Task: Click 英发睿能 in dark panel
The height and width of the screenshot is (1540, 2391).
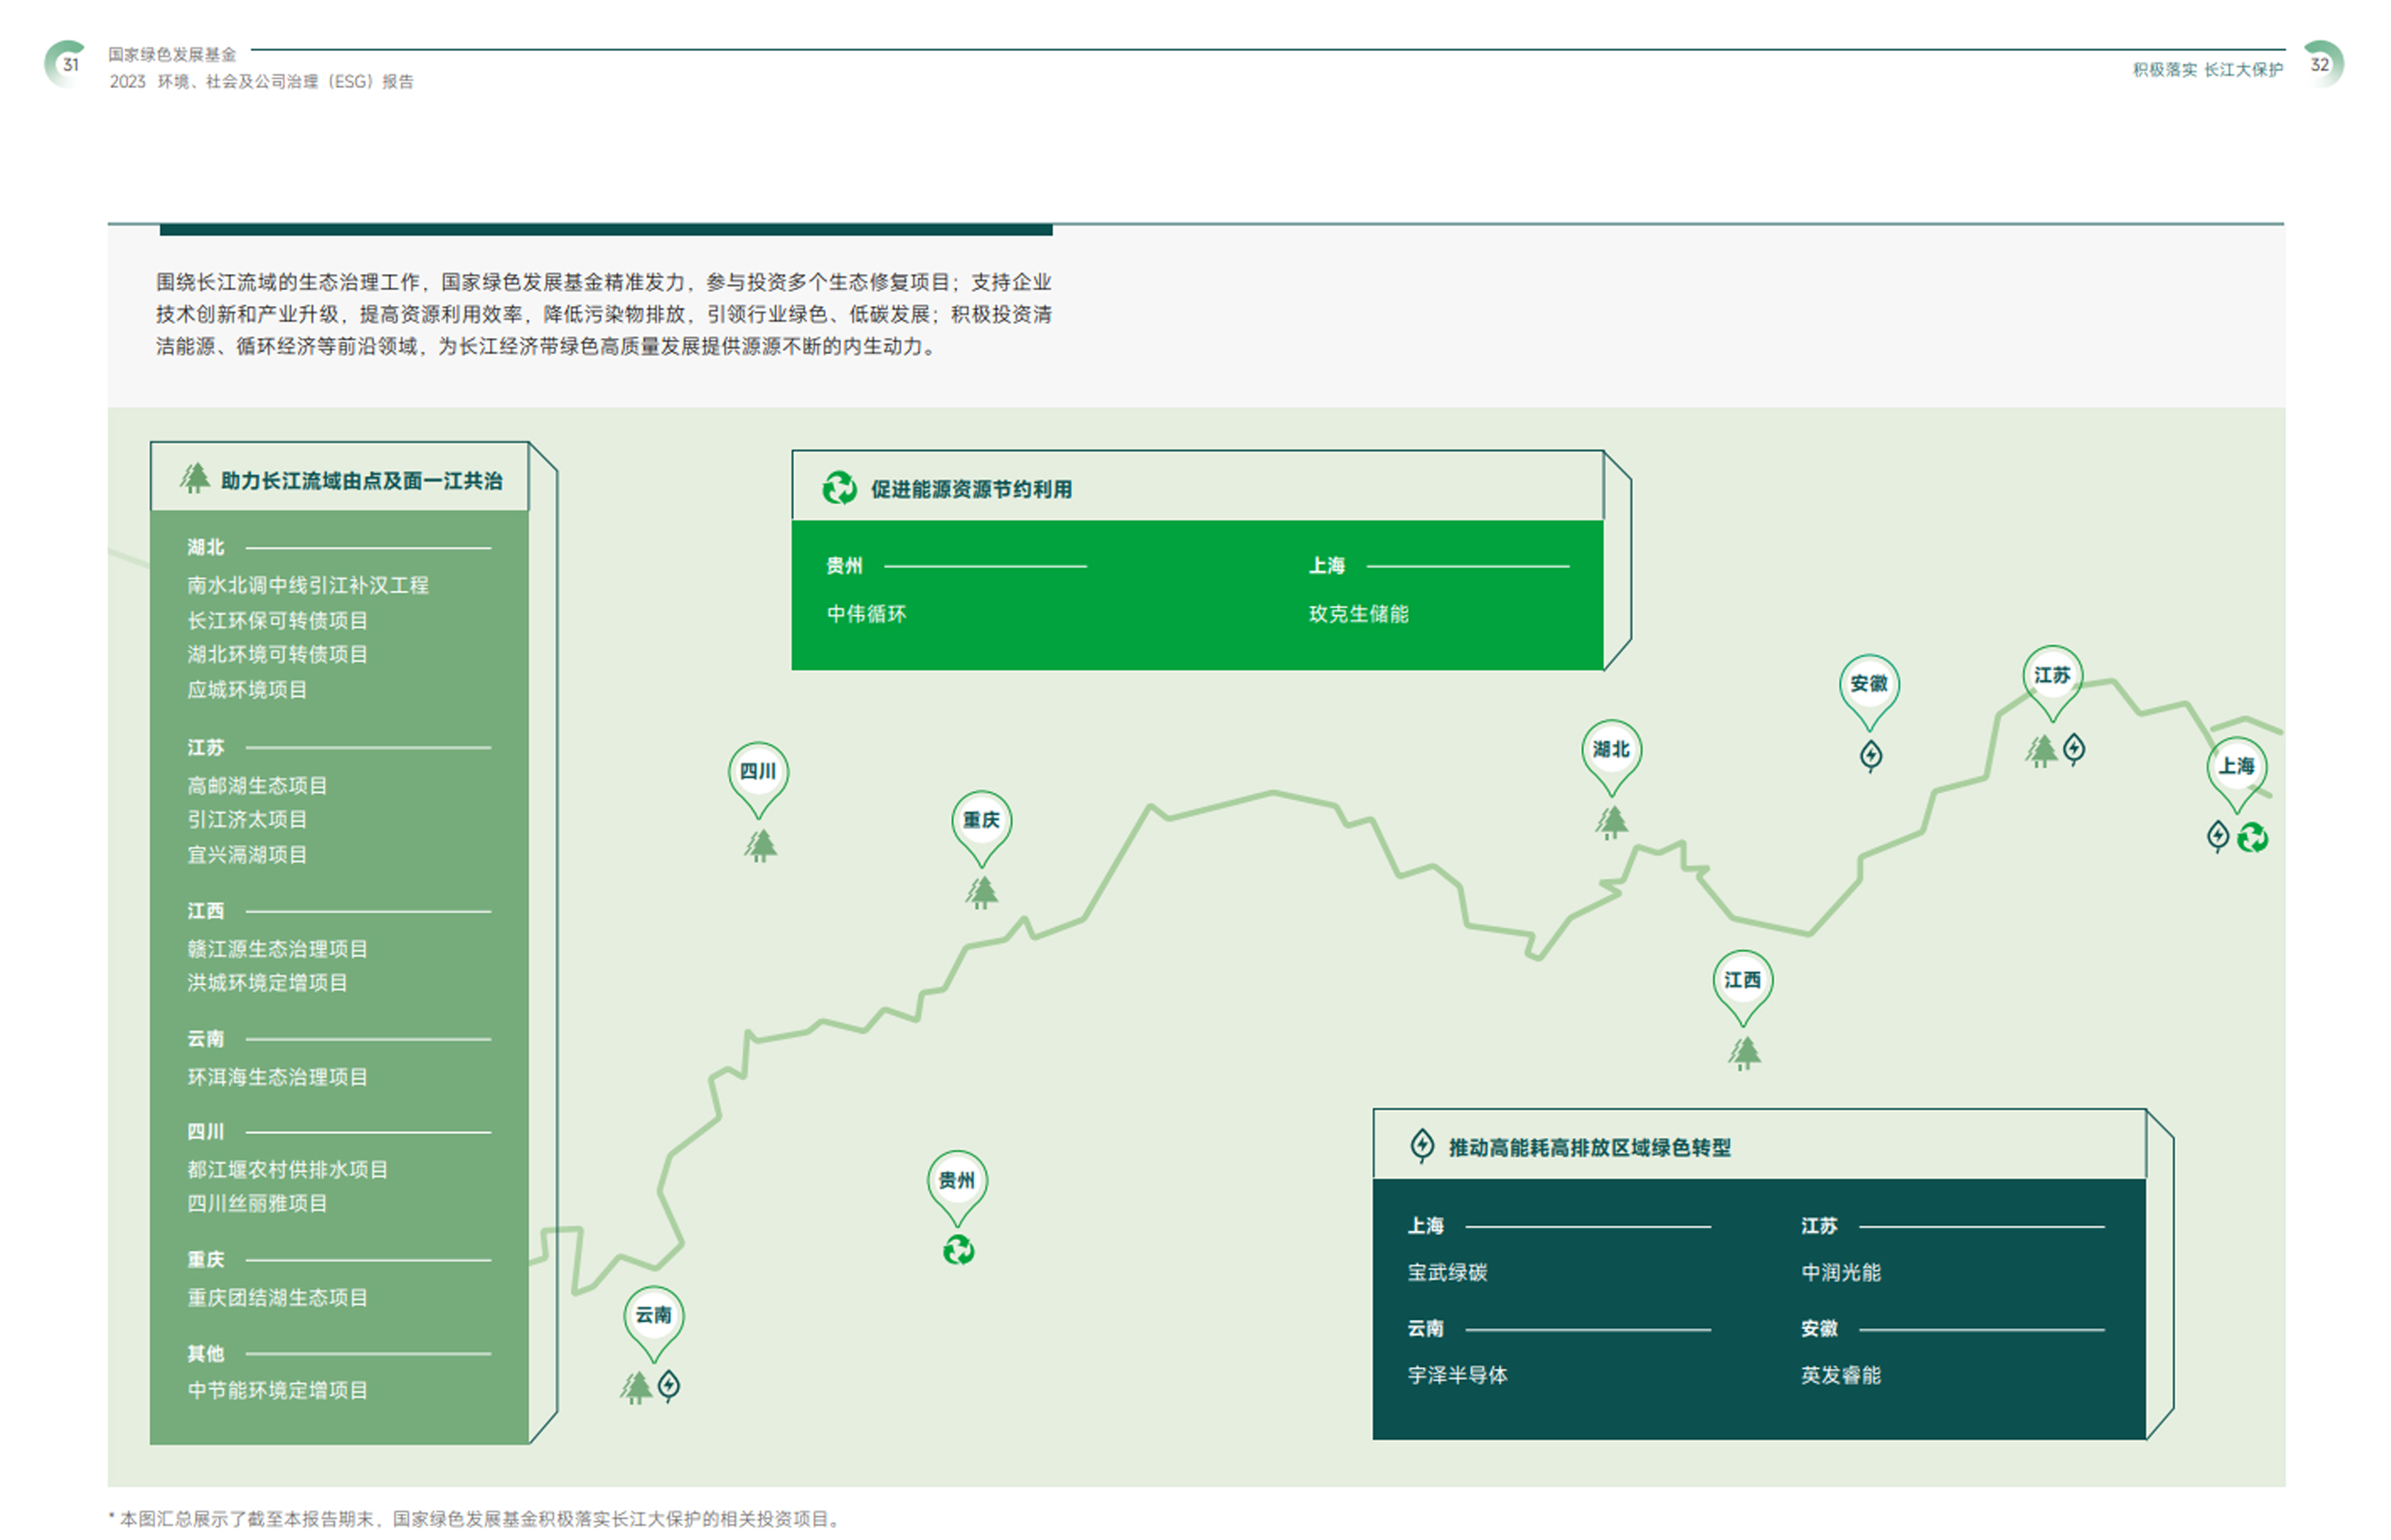Action: [1840, 1375]
